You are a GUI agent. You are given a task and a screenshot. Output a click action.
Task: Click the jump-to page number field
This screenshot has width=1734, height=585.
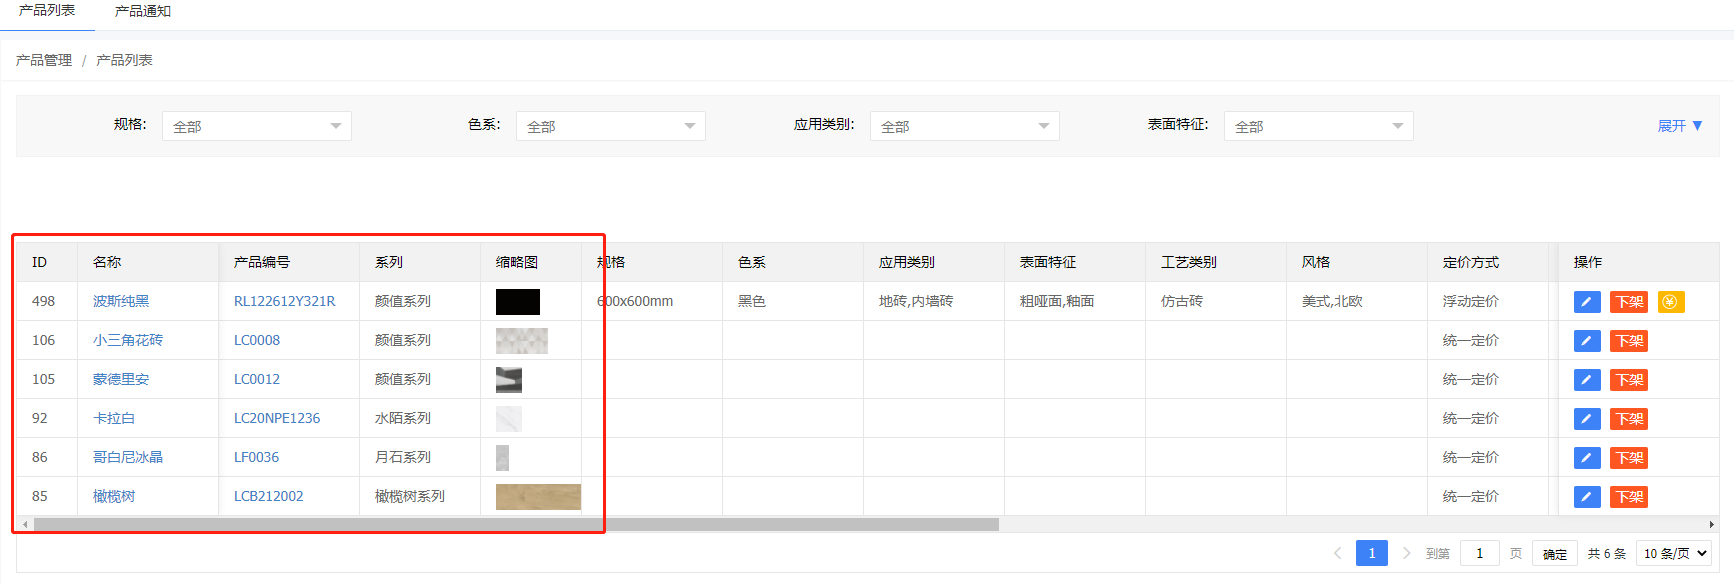click(x=1480, y=553)
